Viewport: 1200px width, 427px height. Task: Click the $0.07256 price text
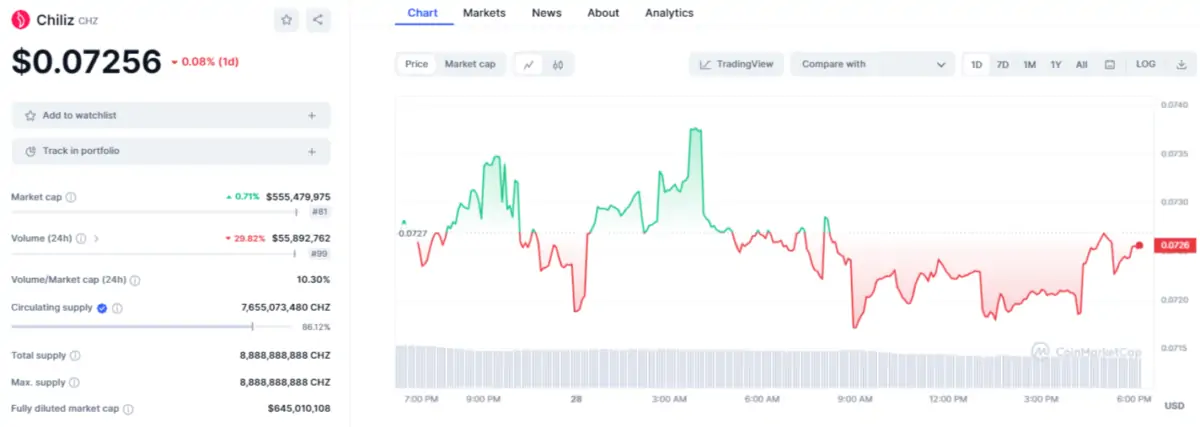[x=86, y=62]
